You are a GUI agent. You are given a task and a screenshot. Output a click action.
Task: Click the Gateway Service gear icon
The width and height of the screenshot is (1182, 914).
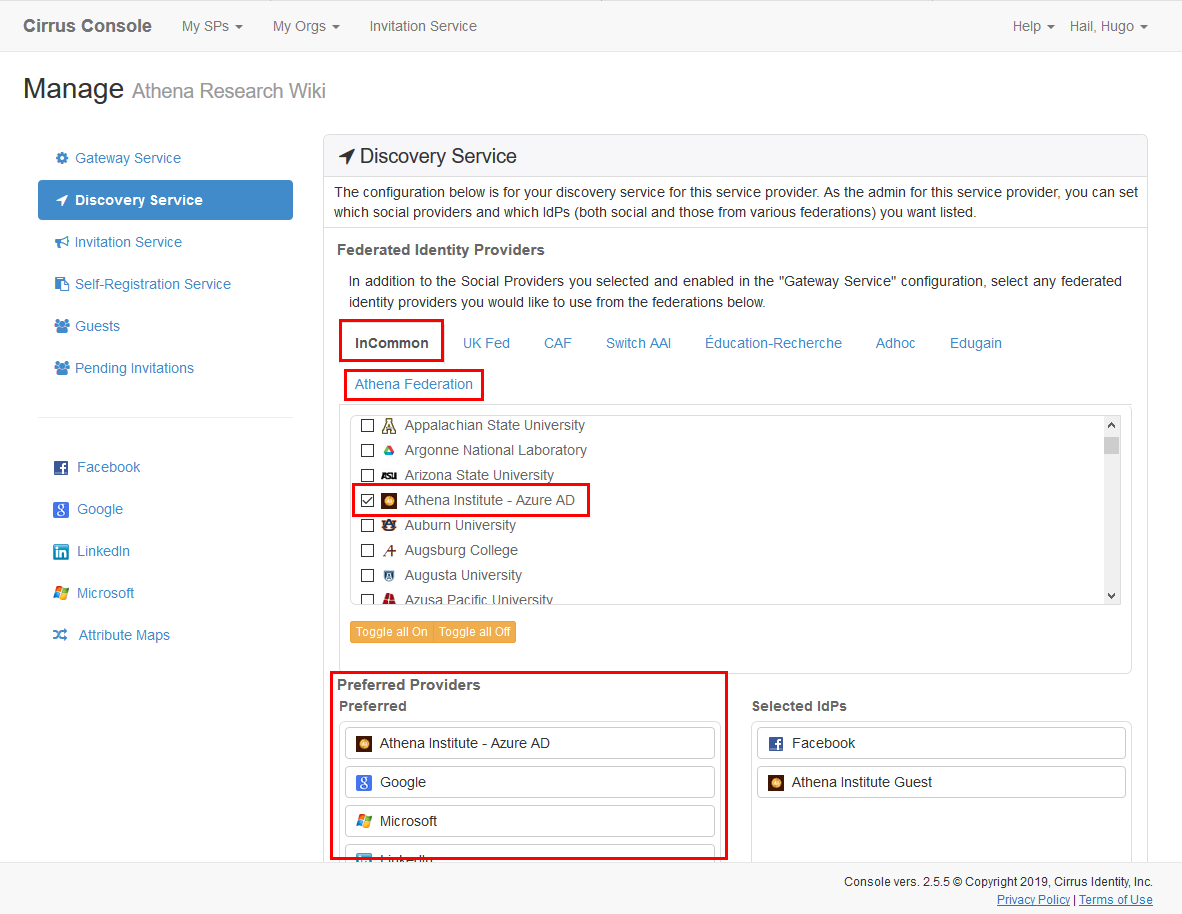pyautogui.click(x=62, y=158)
